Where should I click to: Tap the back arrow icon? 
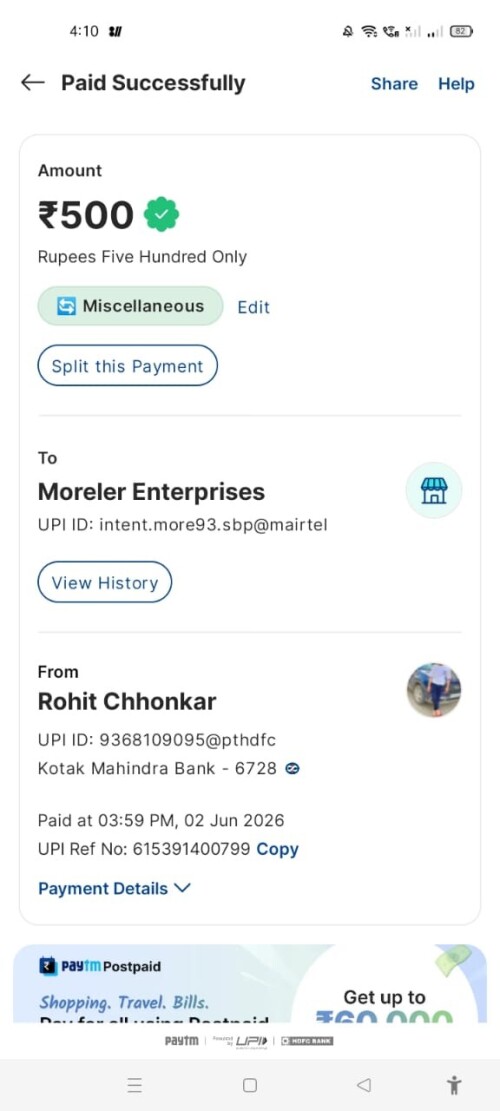pyautogui.click(x=33, y=83)
